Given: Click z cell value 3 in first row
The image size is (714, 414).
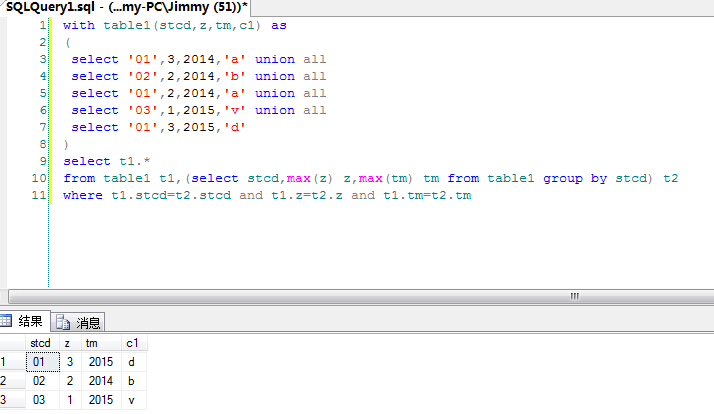Looking at the screenshot, I should [x=70, y=362].
